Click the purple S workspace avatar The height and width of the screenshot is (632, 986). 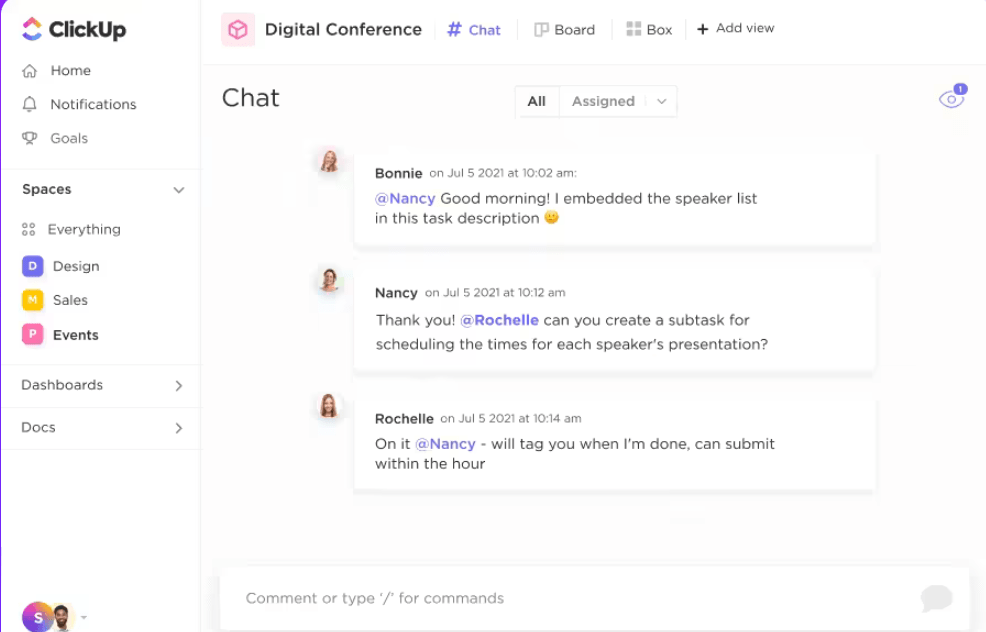pos(36,618)
